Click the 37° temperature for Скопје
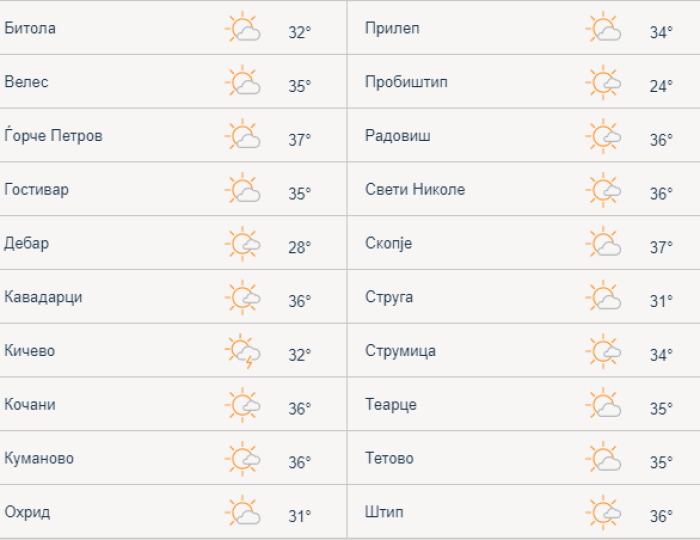 point(661,247)
